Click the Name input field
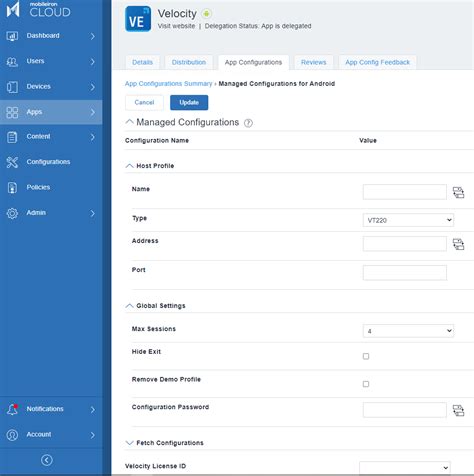 [x=405, y=192]
